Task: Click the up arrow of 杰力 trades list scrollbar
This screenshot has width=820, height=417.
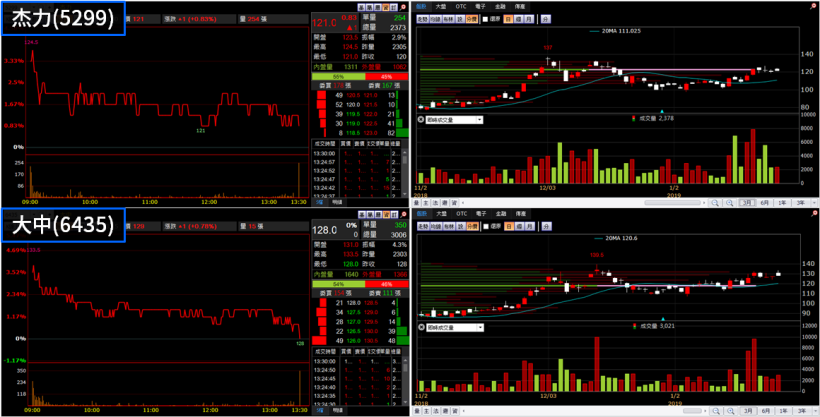Action: (405, 152)
